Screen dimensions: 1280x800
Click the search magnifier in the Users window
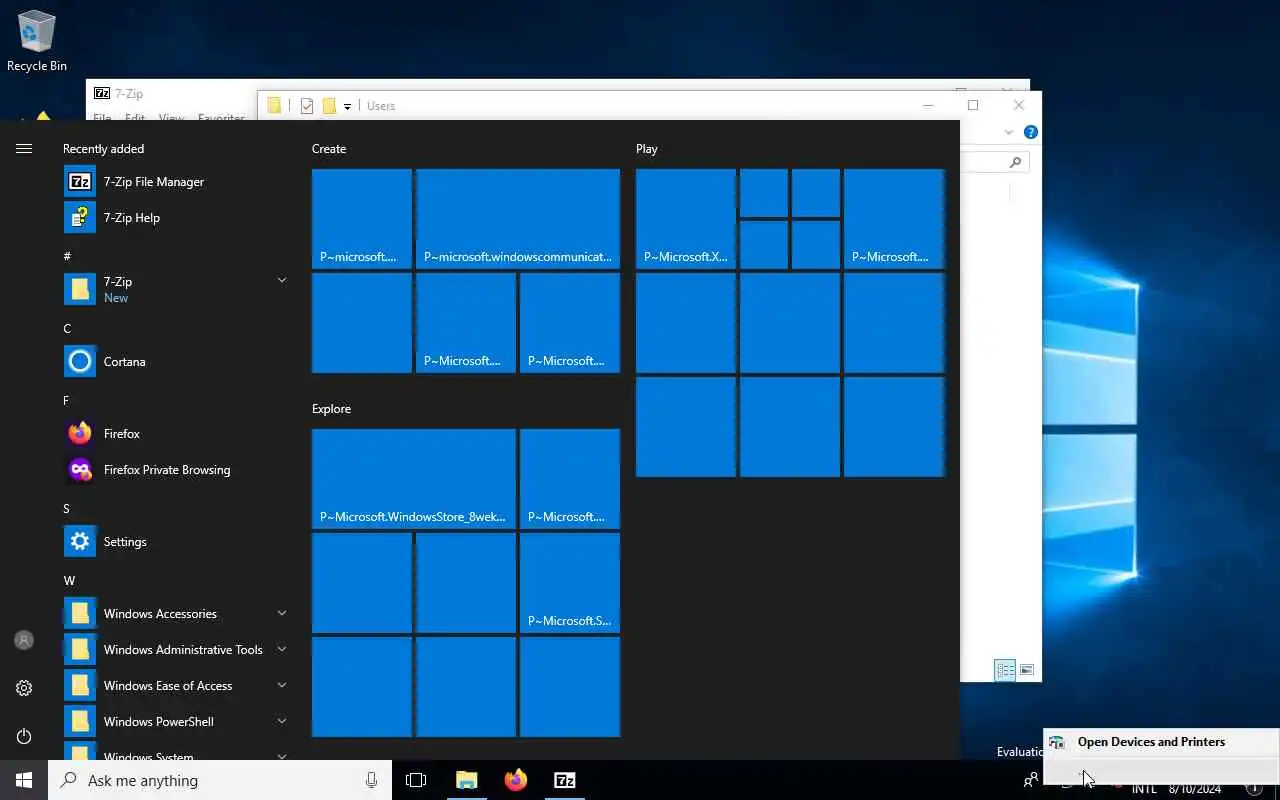1016,162
